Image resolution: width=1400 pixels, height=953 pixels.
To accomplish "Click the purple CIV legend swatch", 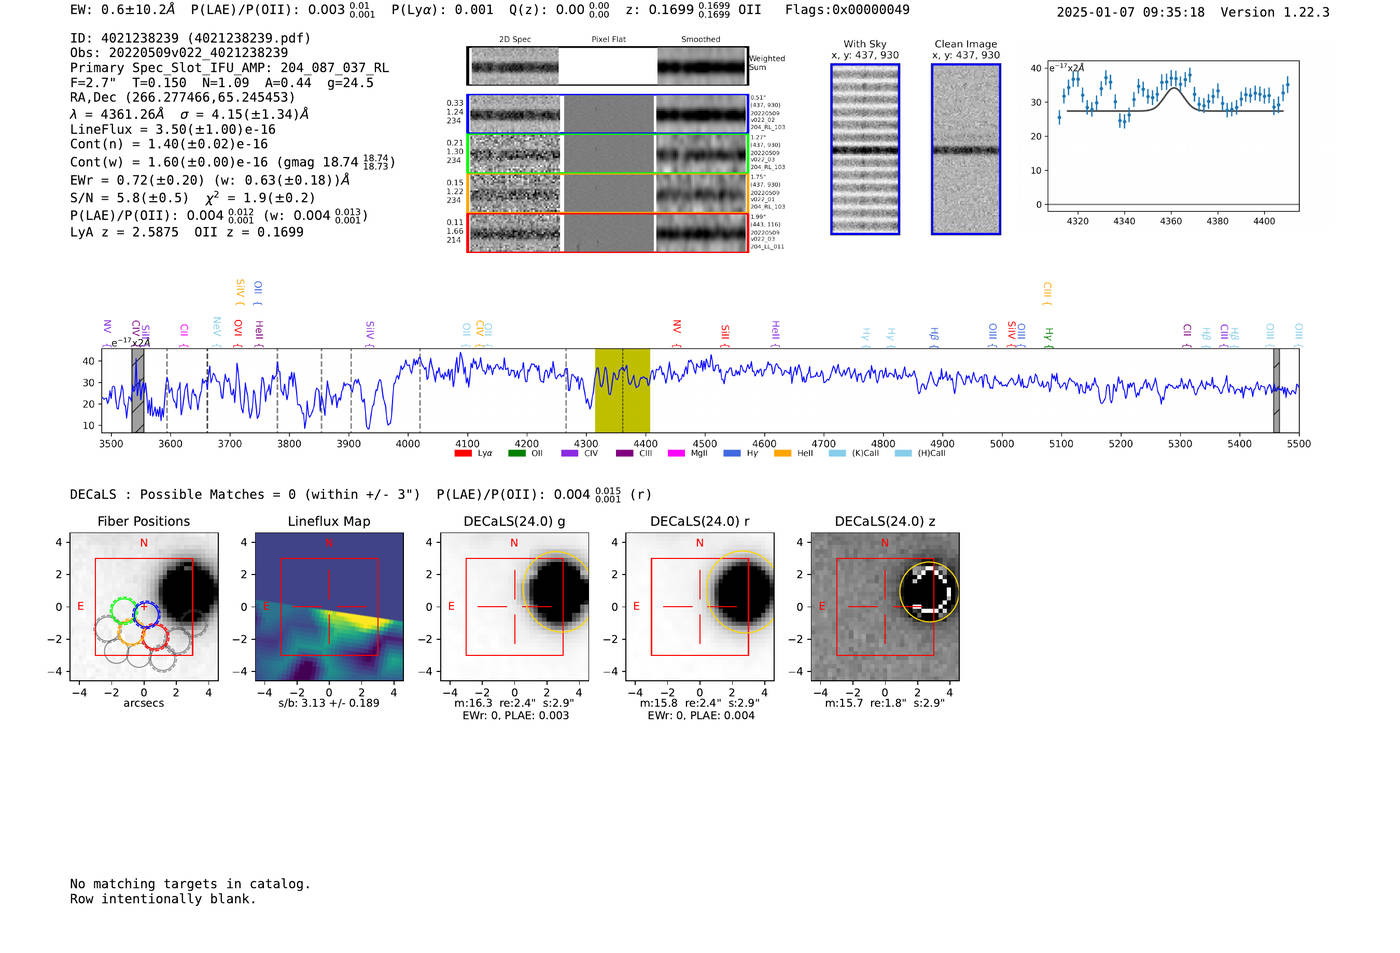I will [570, 453].
